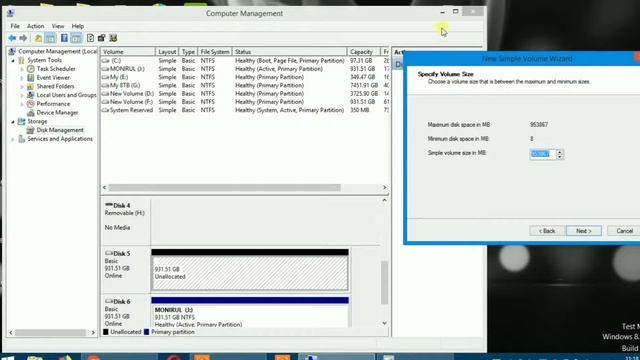
Task: Select the MONIRUL (J:) volume row
Action: coord(245,69)
